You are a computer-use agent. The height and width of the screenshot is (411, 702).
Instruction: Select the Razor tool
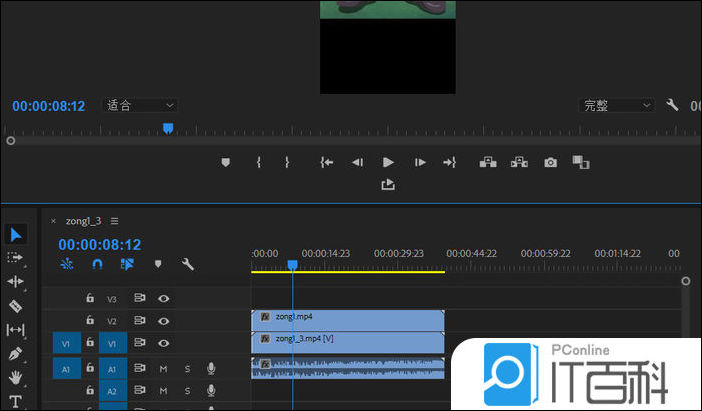pyautogui.click(x=16, y=306)
